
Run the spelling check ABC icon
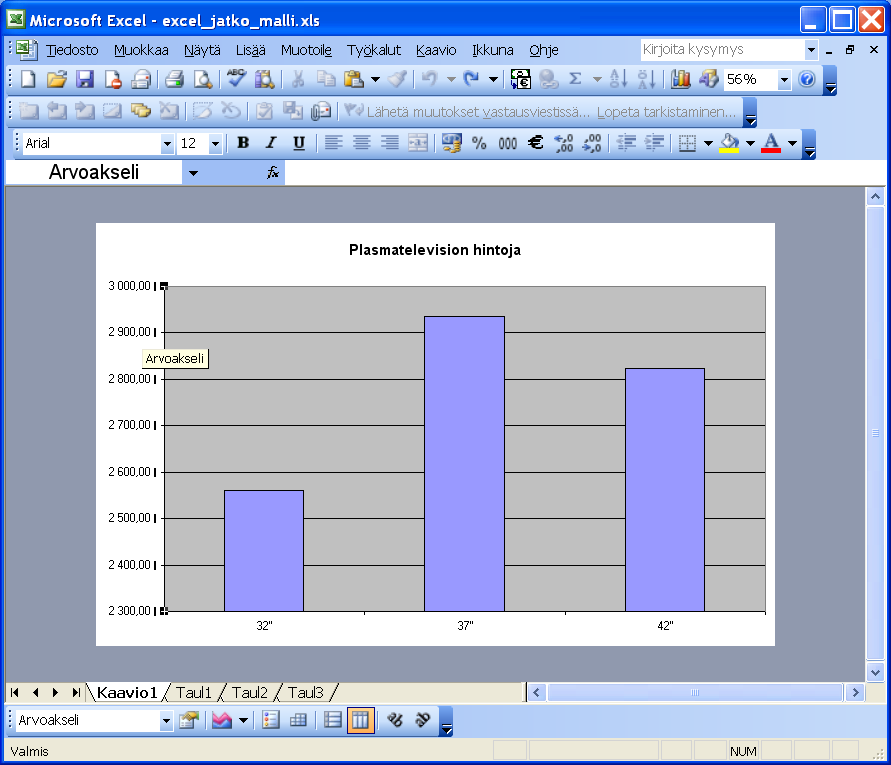236,78
